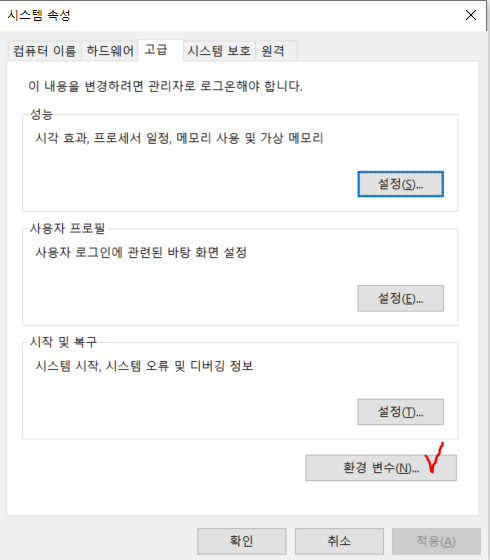This screenshot has height=560, width=490.
Task: Switch to the 컴퓨터 이름 tab
Action: click(44, 51)
